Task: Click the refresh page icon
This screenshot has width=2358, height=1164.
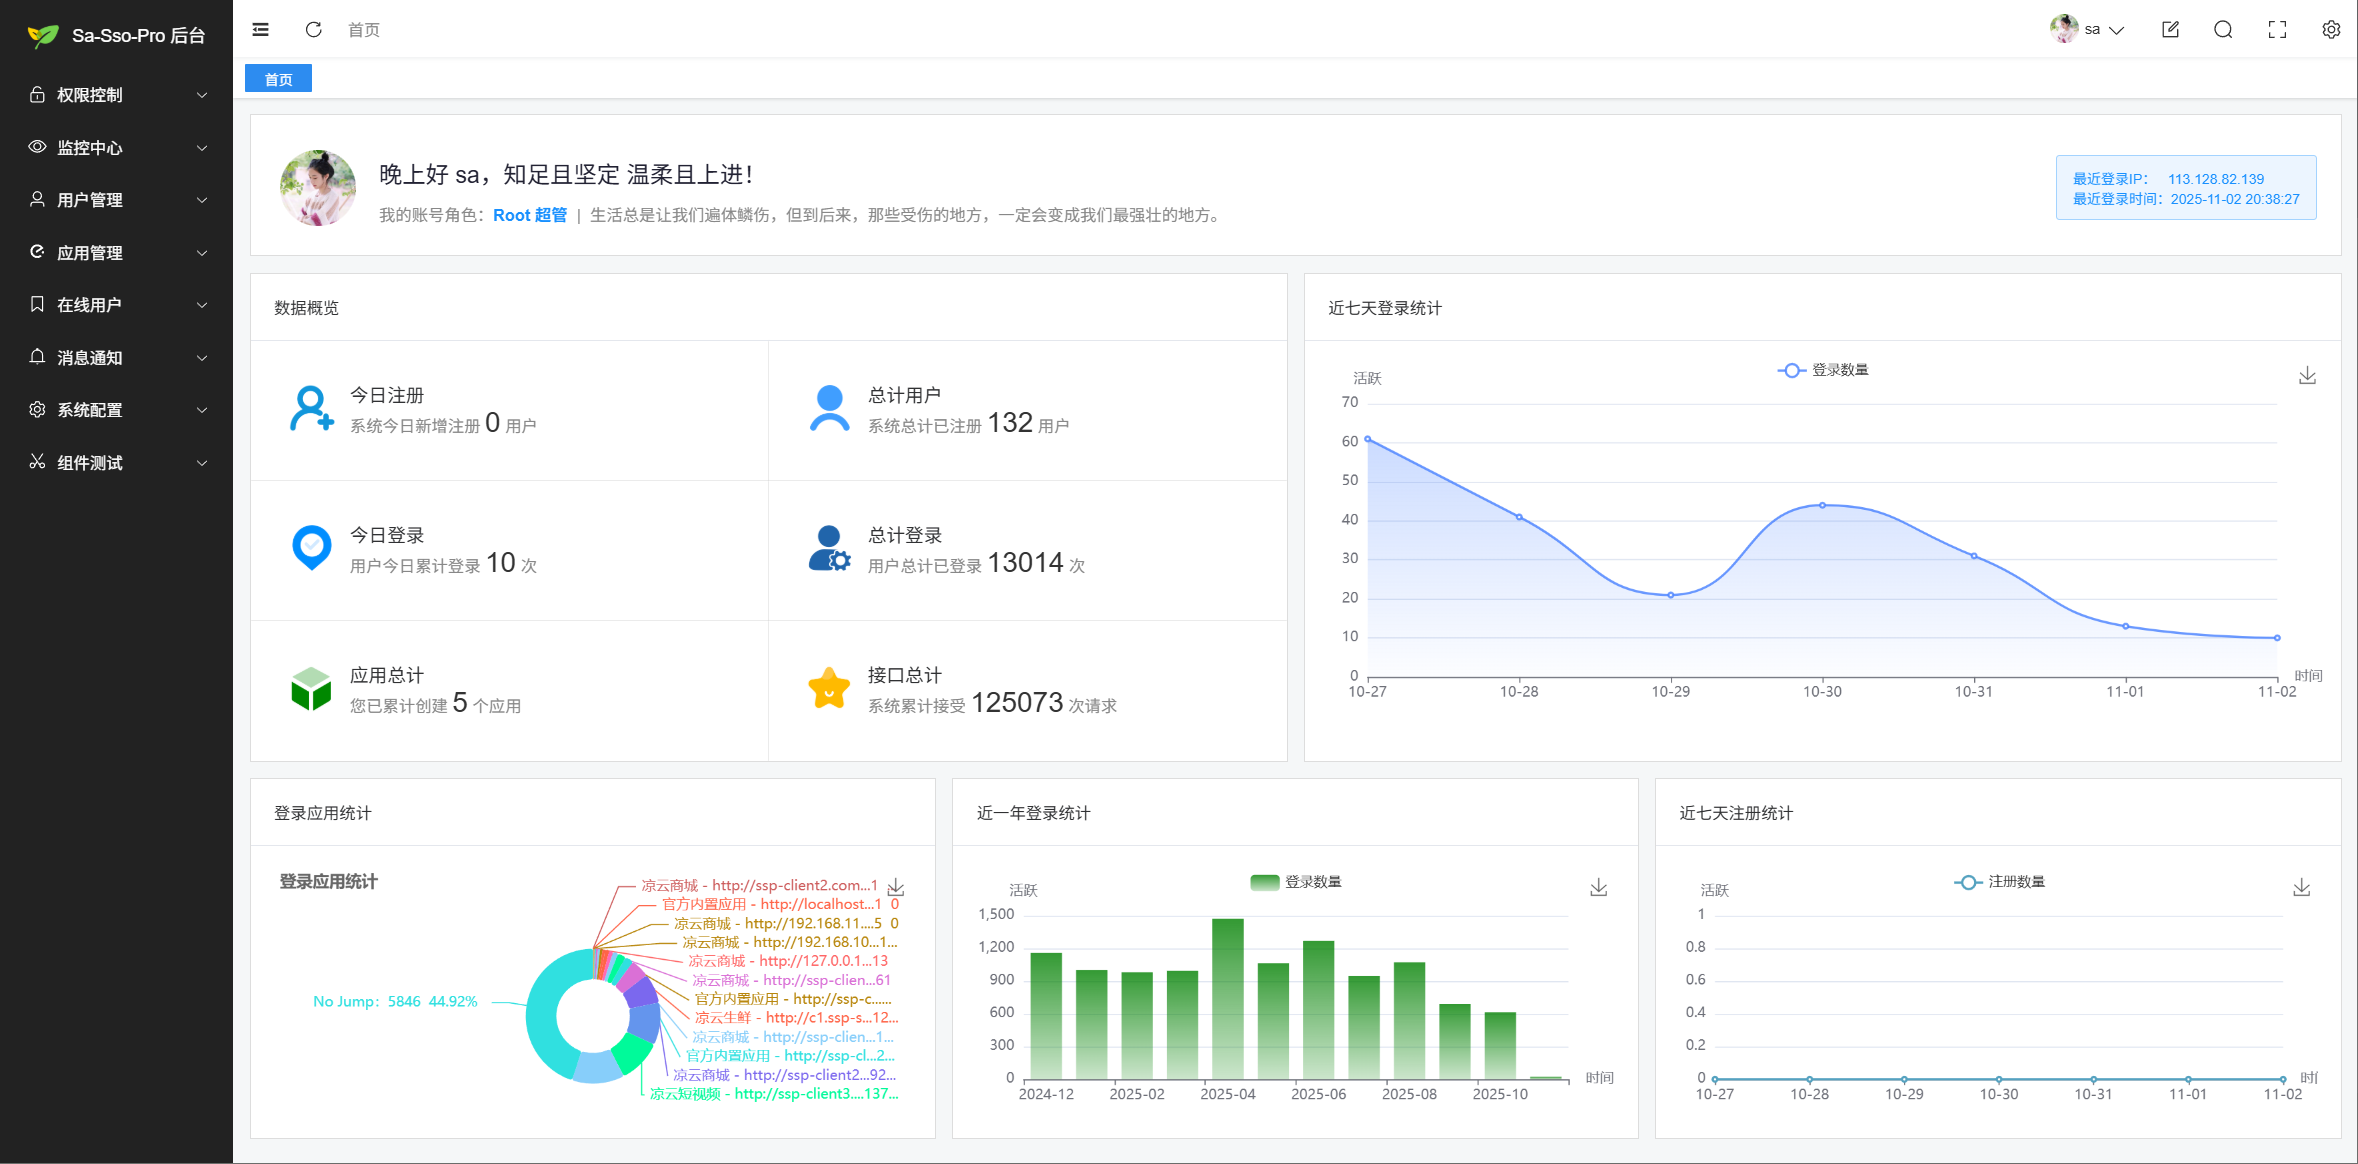Action: 313,30
